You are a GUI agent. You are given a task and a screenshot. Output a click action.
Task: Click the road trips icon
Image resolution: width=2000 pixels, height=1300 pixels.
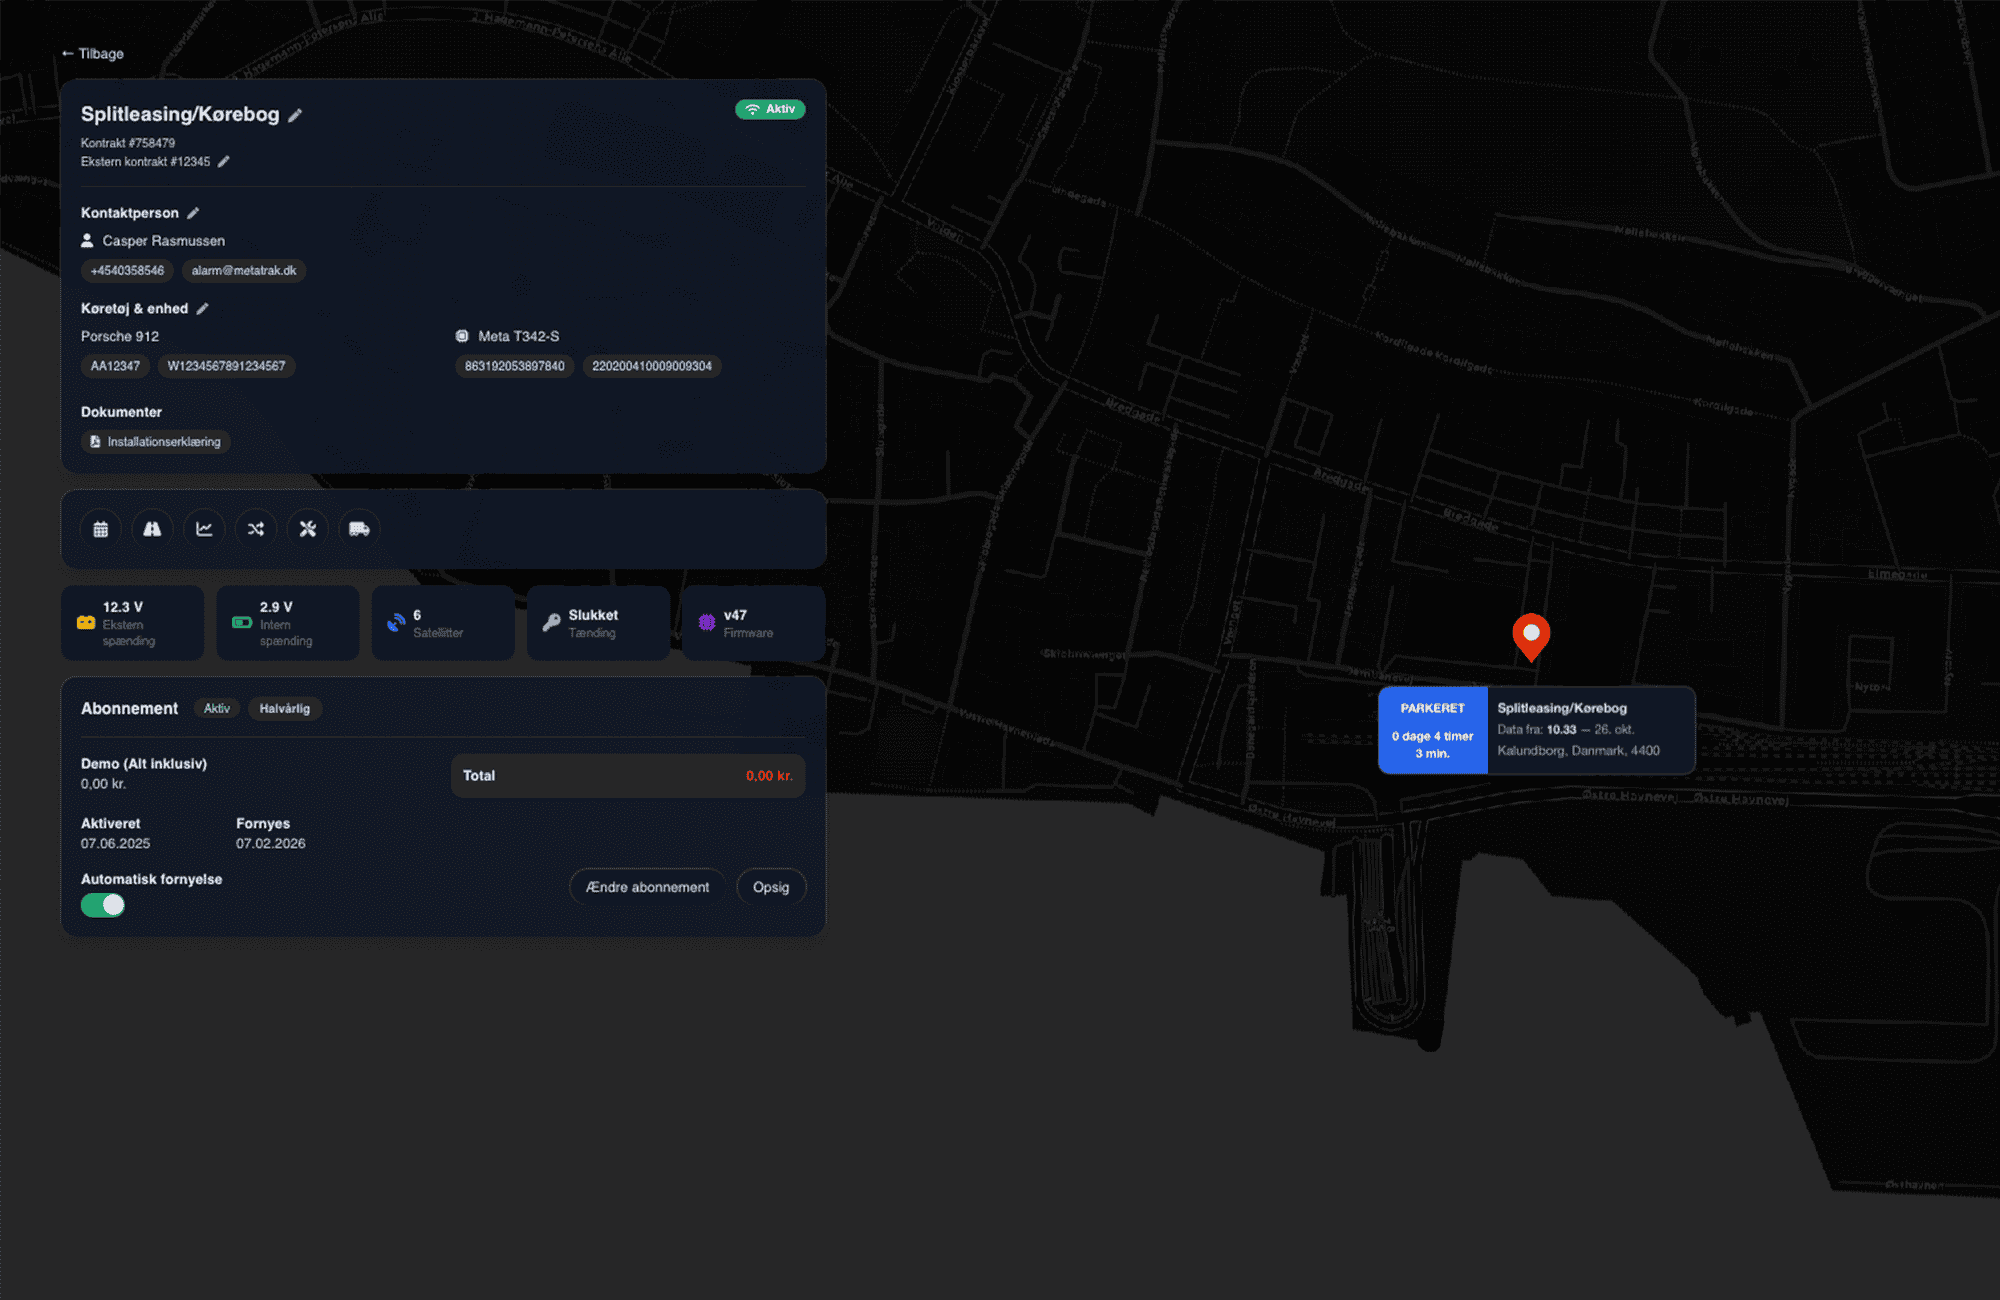click(152, 529)
